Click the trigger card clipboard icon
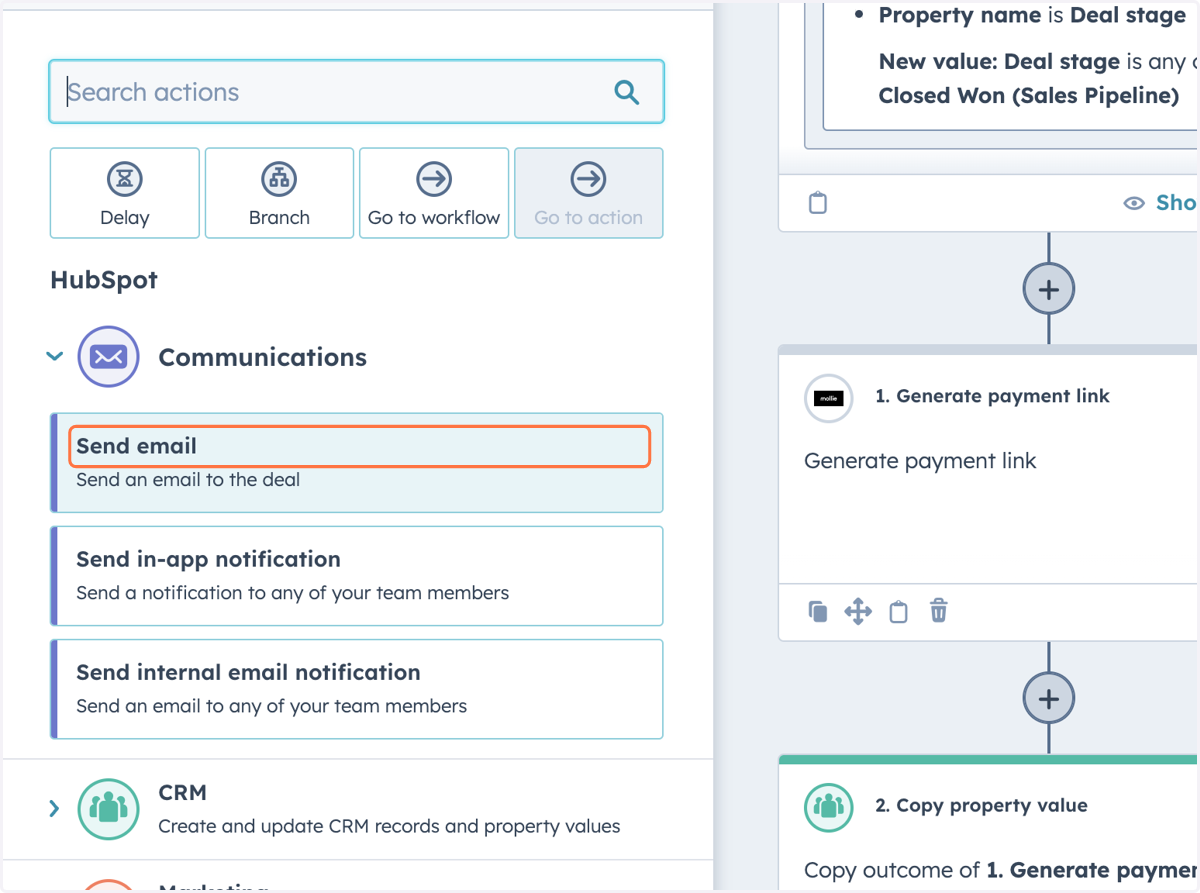This screenshot has height=893, width=1200. (x=818, y=203)
